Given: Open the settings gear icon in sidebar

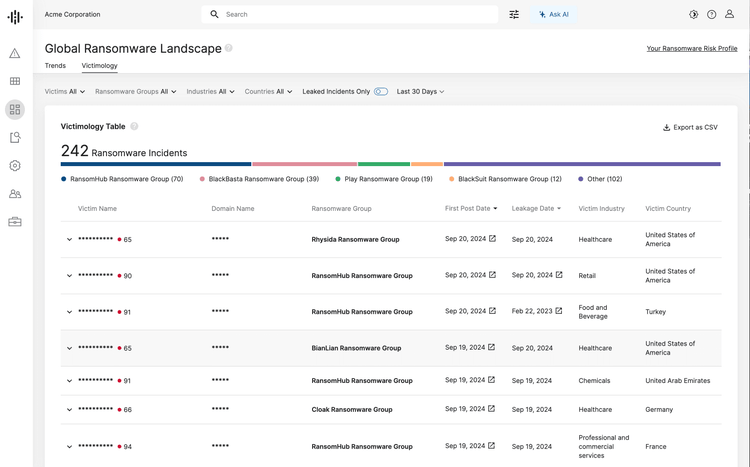Looking at the screenshot, I should point(15,166).
